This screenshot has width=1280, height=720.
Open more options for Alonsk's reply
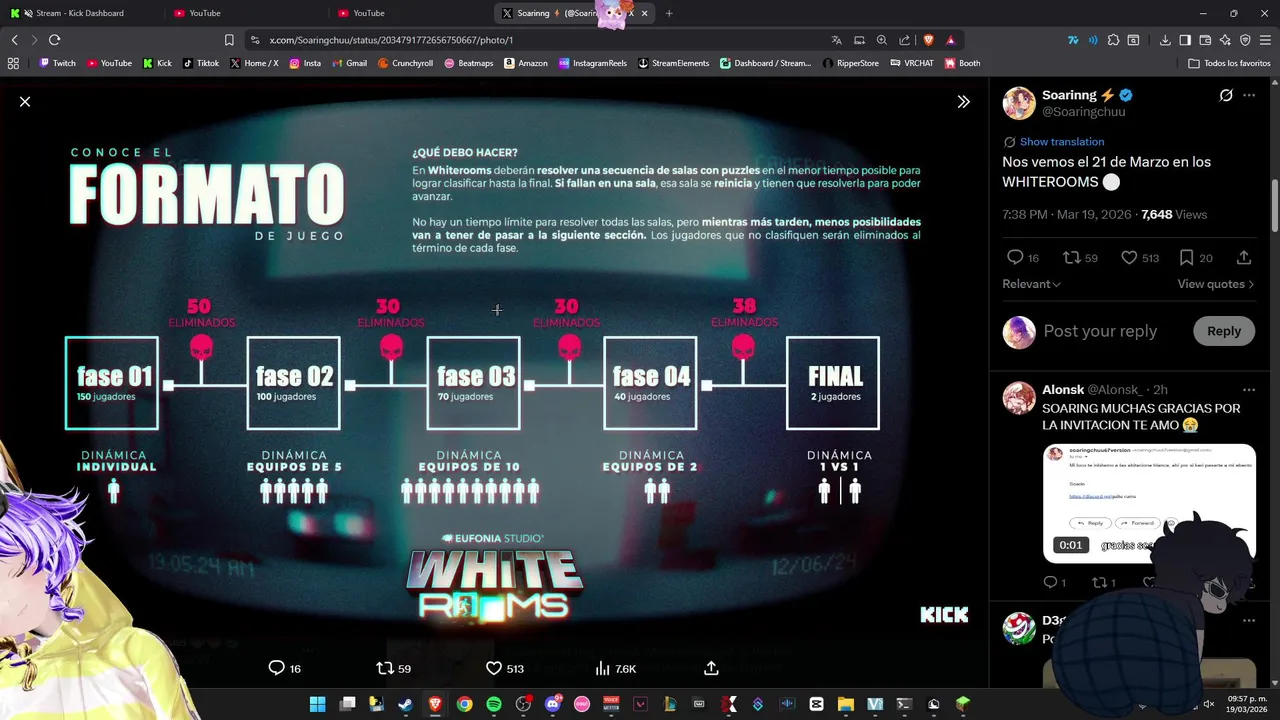1249,389
